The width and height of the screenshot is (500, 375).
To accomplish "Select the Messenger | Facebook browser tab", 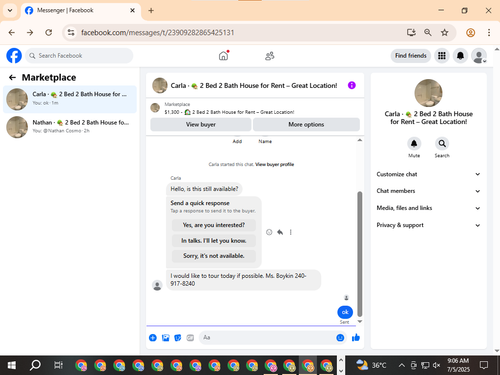I will coord(81,10).
